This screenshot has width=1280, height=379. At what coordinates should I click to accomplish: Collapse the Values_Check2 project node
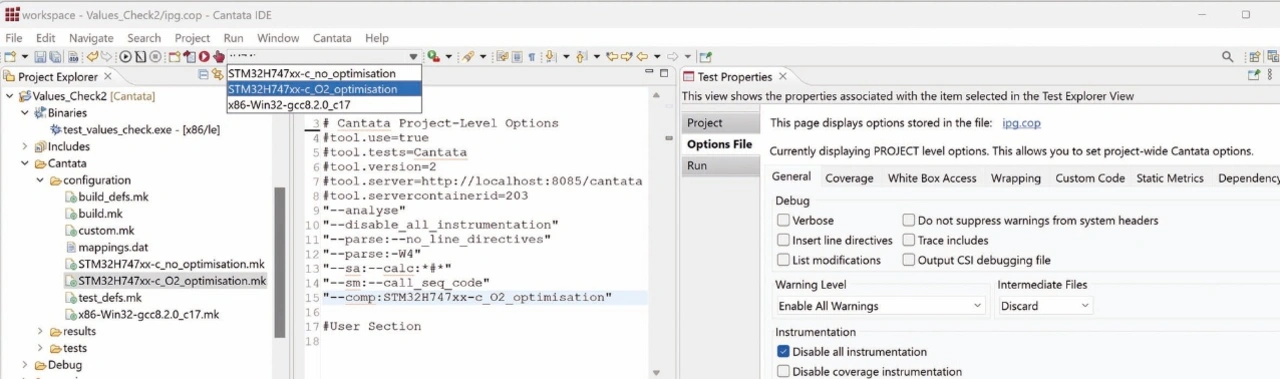(x=9, y=96)
